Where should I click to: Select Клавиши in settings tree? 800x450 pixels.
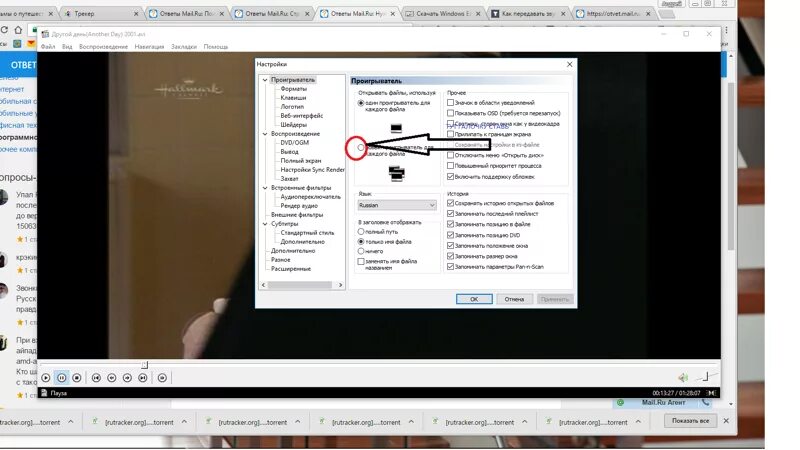(x=293, y=97)
